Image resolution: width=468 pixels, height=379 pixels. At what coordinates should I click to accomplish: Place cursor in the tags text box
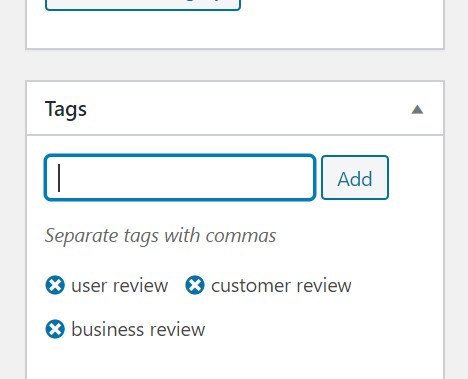(x=180, y=178)
